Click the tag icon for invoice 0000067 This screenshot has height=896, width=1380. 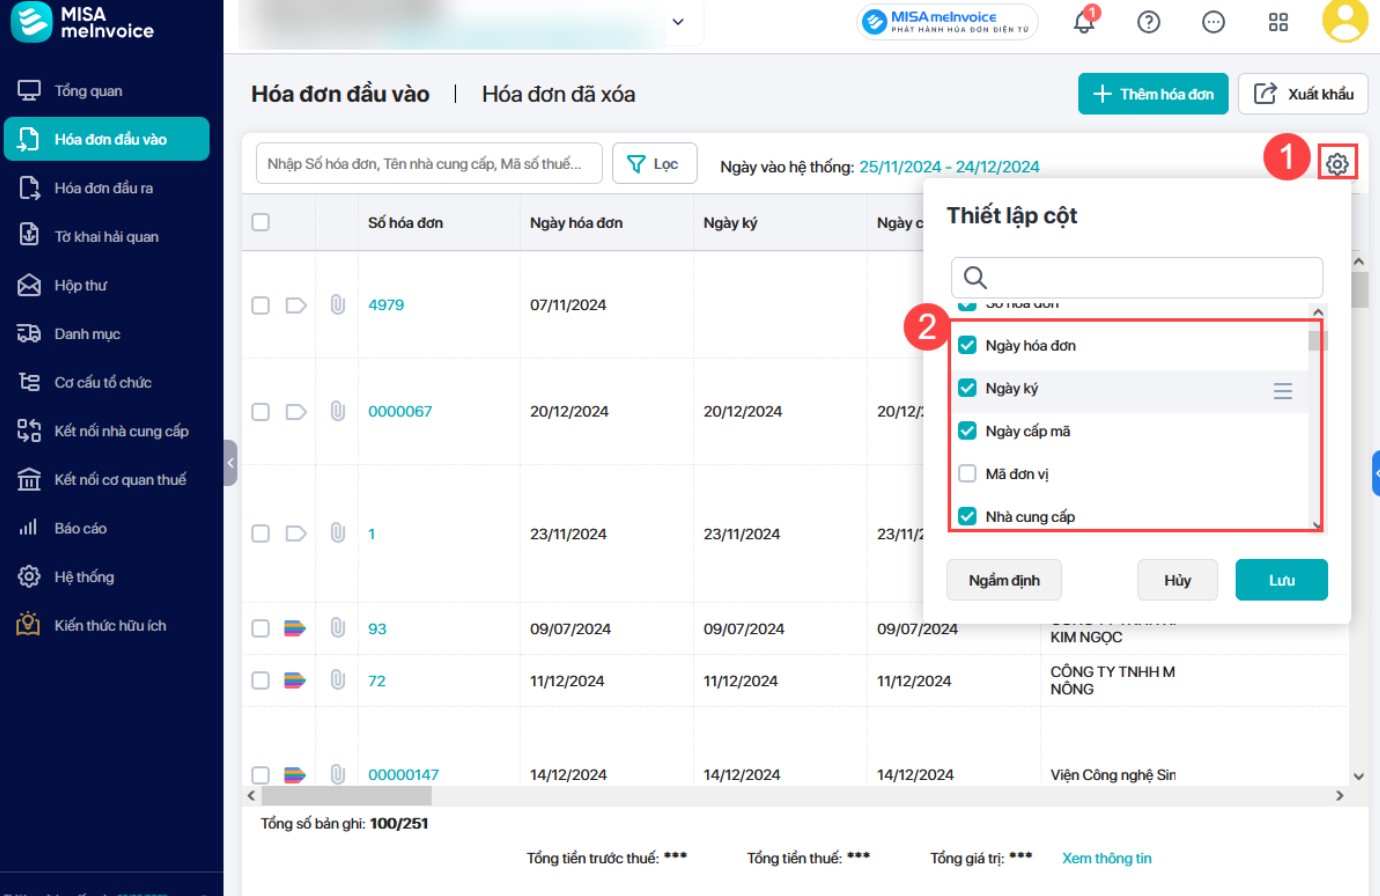[x=296, y=411]
